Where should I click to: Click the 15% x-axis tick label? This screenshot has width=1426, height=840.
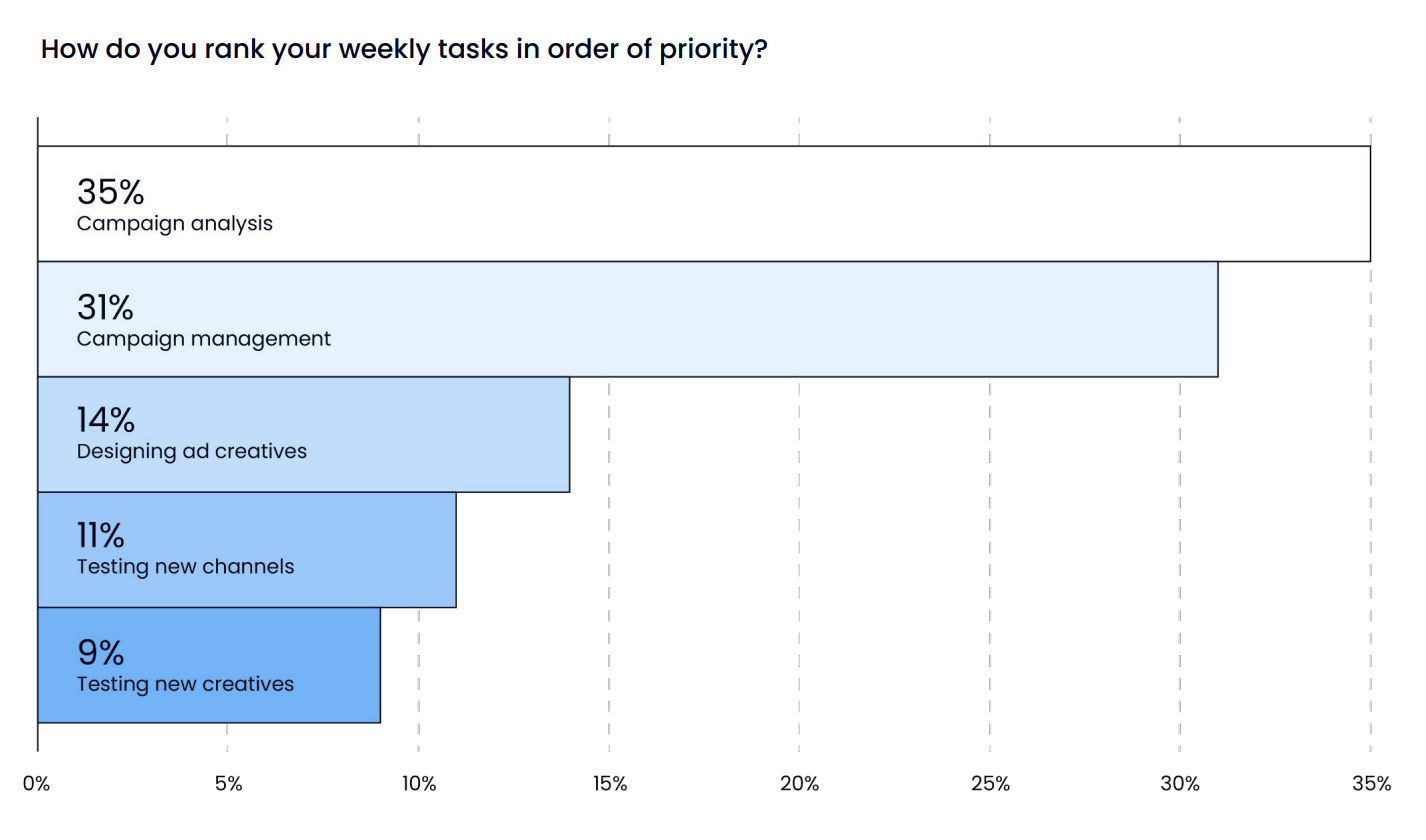click(x=609, y=784)
